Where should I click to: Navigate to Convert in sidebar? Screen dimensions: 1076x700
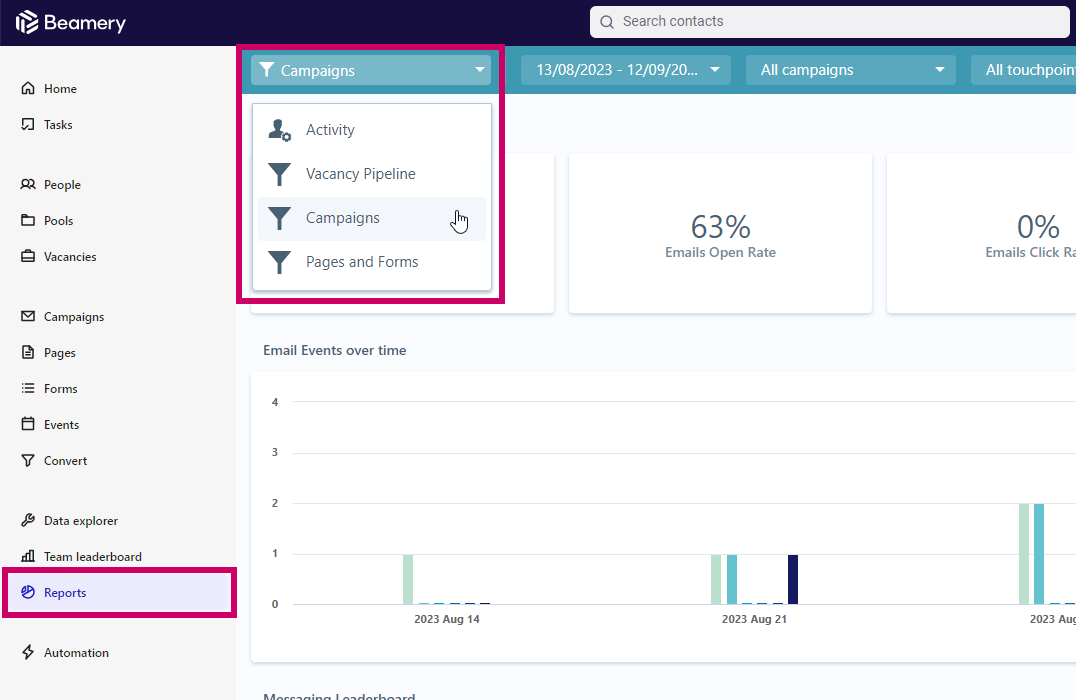65,461
